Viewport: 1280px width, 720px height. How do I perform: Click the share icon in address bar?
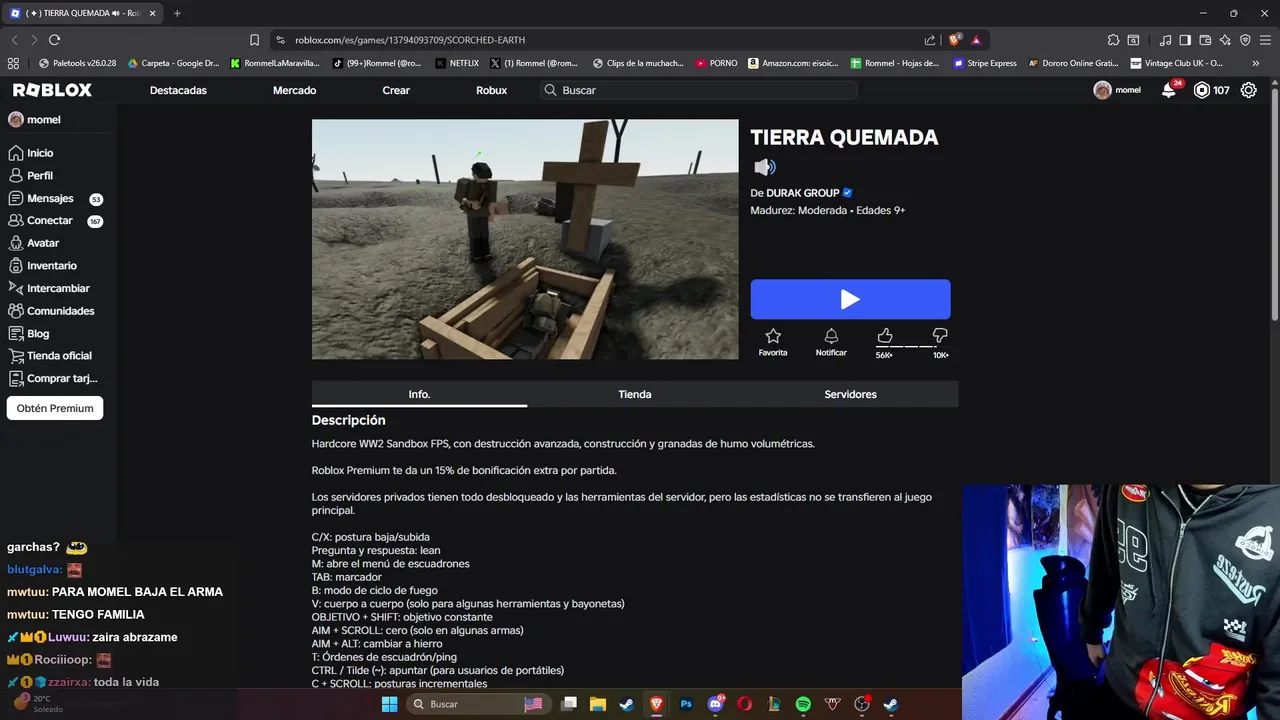(x=930, y=40)
